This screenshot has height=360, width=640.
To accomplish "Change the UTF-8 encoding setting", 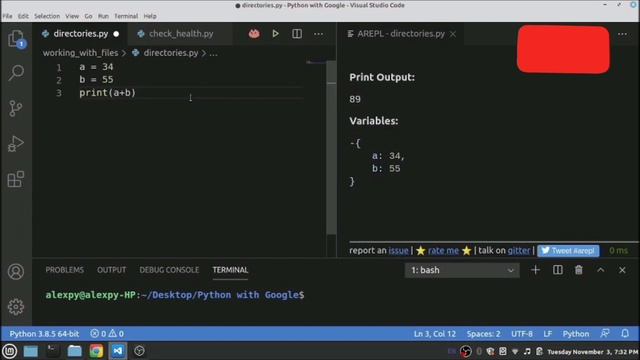I will [522, 334].
